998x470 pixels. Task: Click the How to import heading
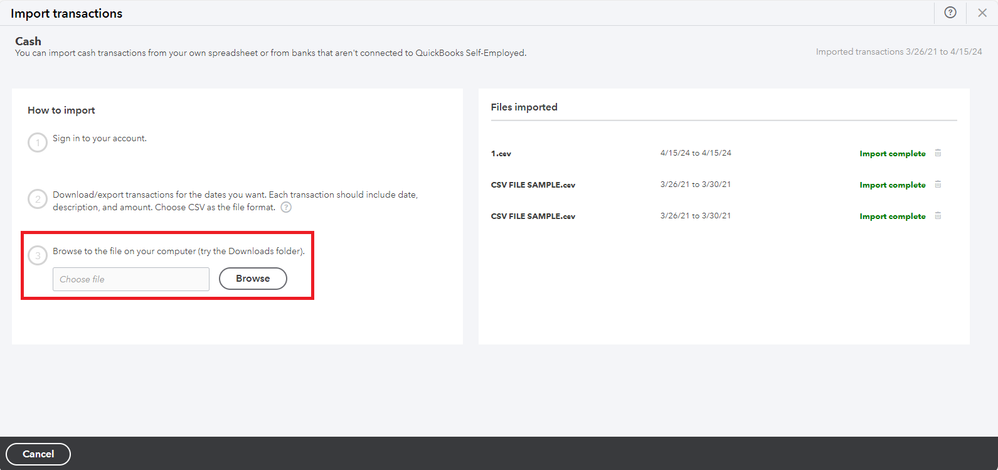pyautogui.click(x=61, y=110)
